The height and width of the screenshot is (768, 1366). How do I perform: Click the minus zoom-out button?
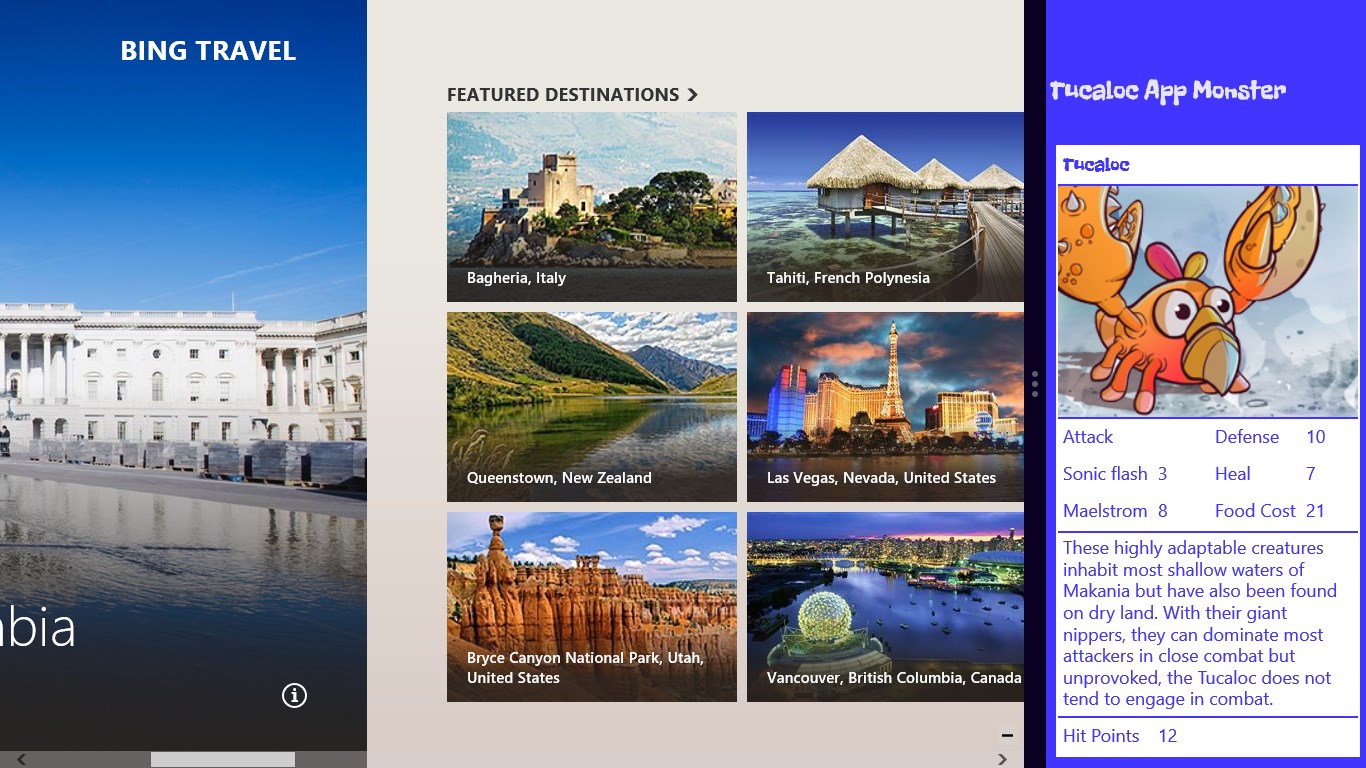pyautogui.click(x=1007, y=735)
